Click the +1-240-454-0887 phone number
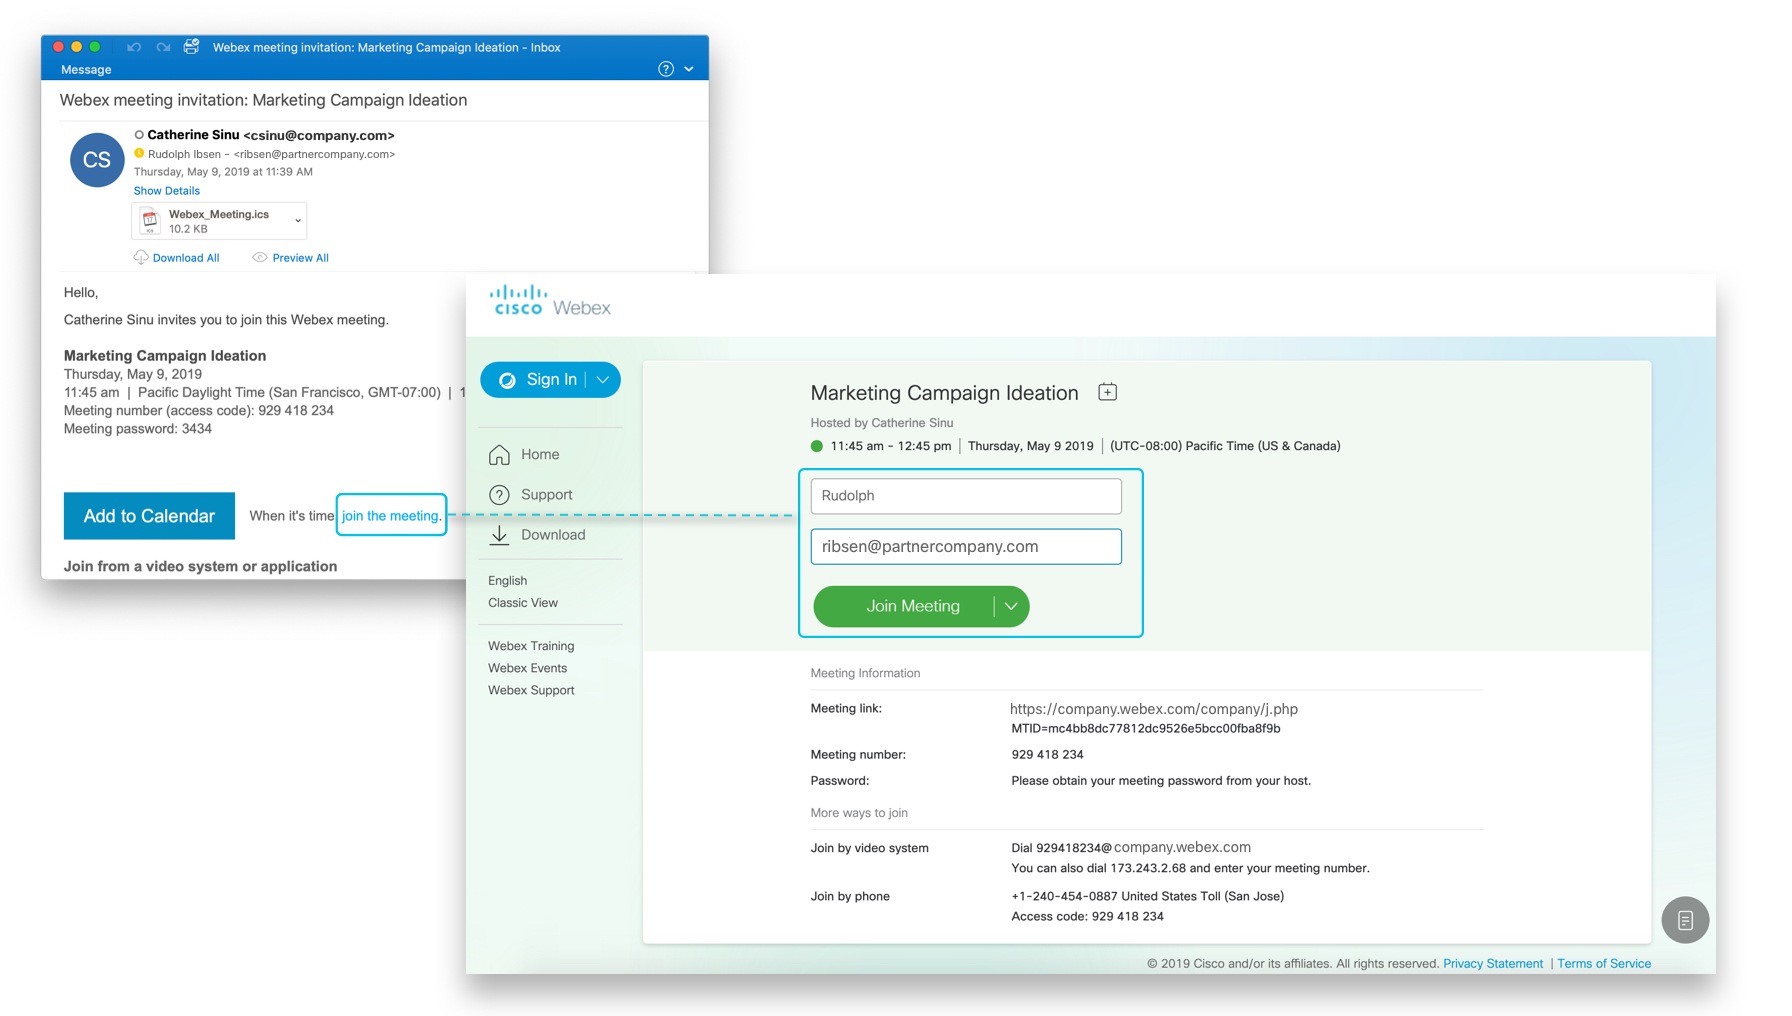This screenshot has height=1016, width=1792. (1064, 897)
